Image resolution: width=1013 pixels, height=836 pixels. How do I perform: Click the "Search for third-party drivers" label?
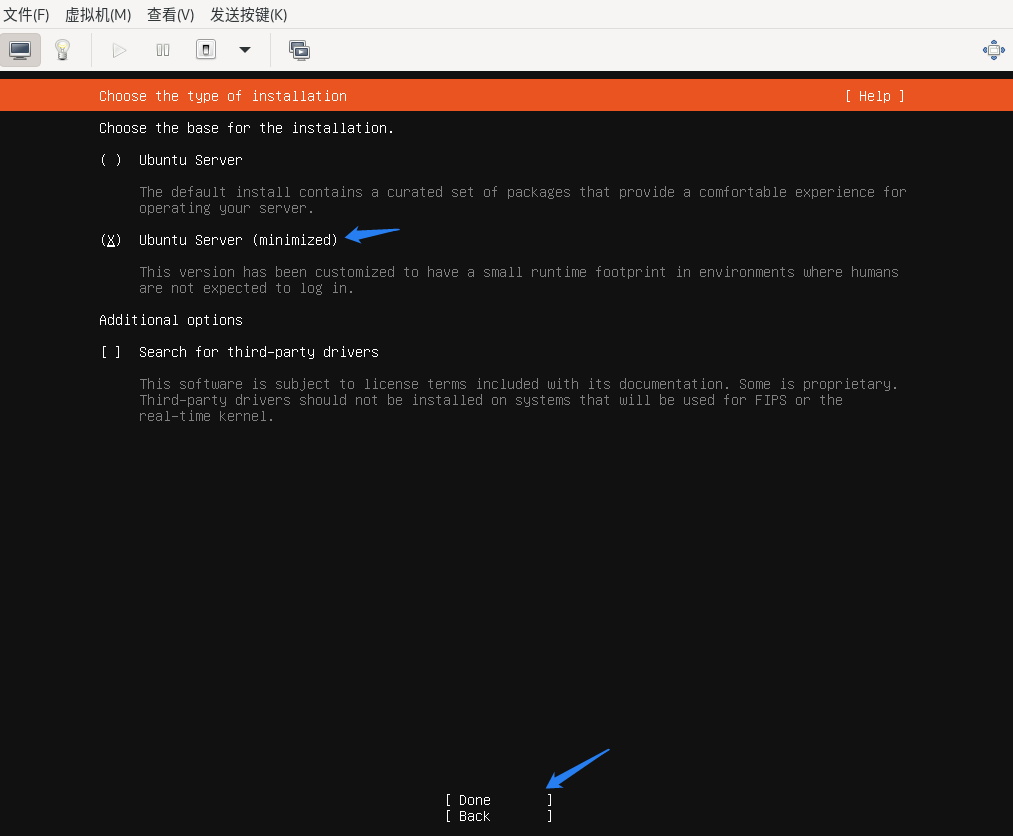click(x=258, y=352)
